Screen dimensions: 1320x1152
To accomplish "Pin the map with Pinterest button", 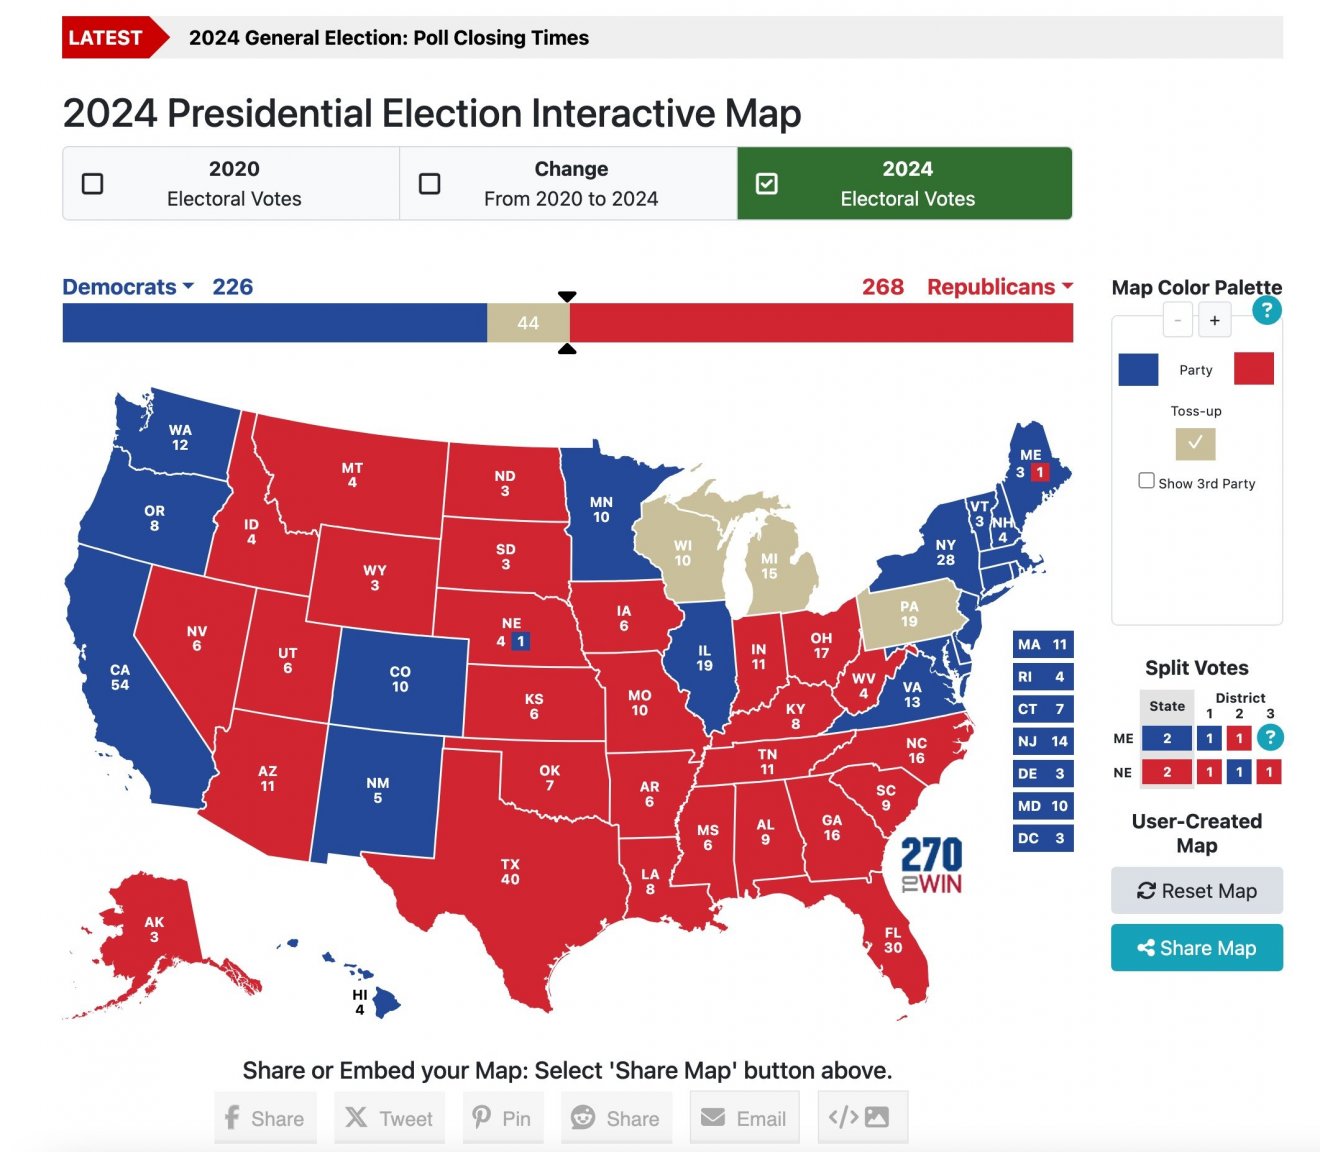I will (503, 1118).
